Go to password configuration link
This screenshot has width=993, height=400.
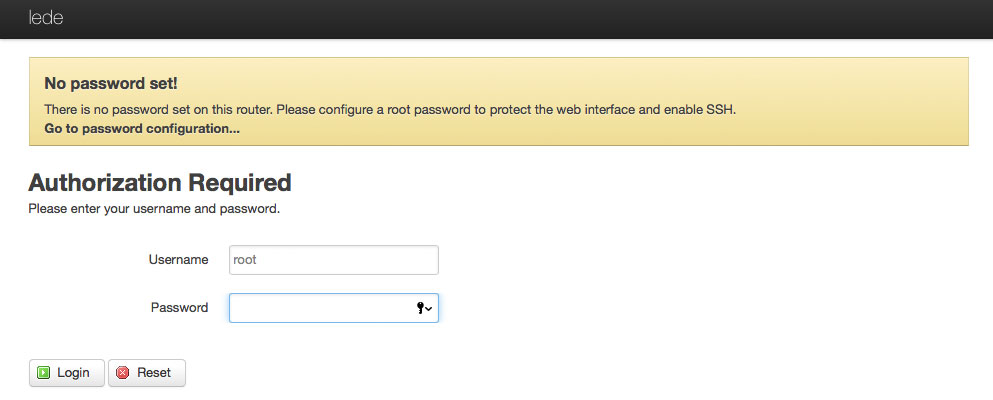pos(142,128)
